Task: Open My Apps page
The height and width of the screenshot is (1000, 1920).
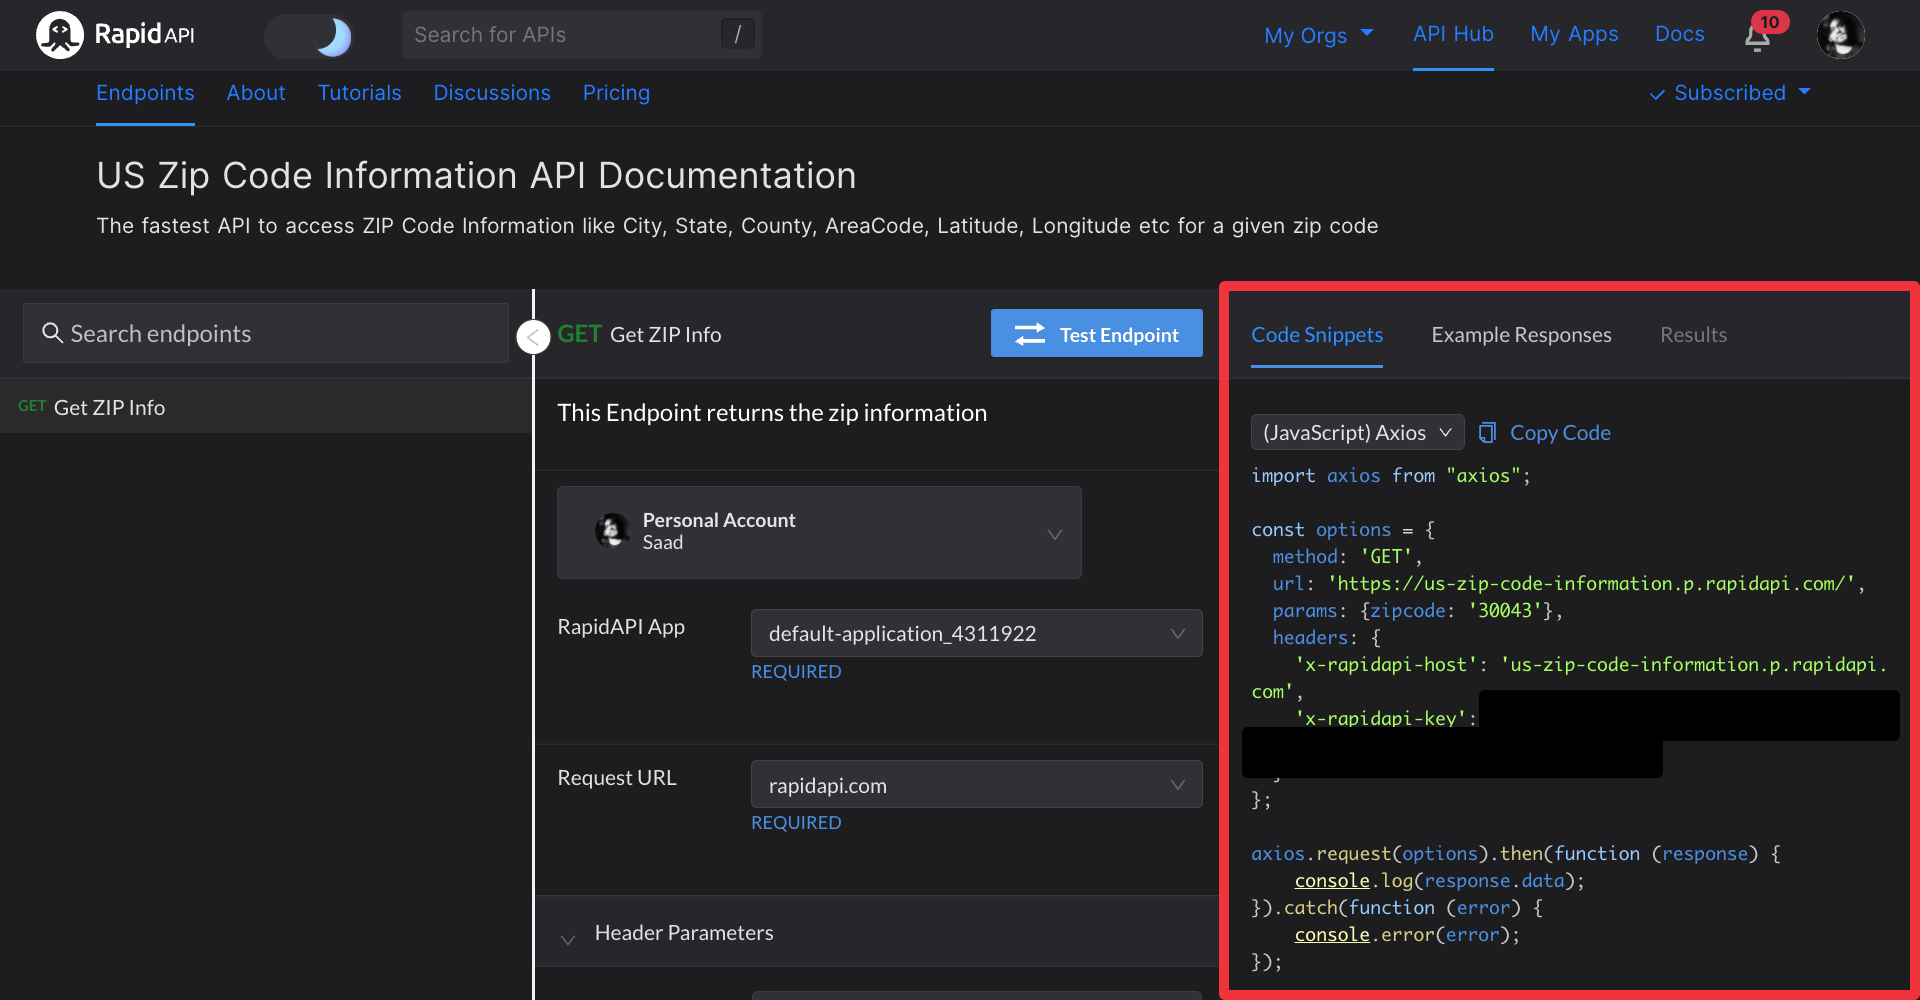Action: tap(1574, 34)
